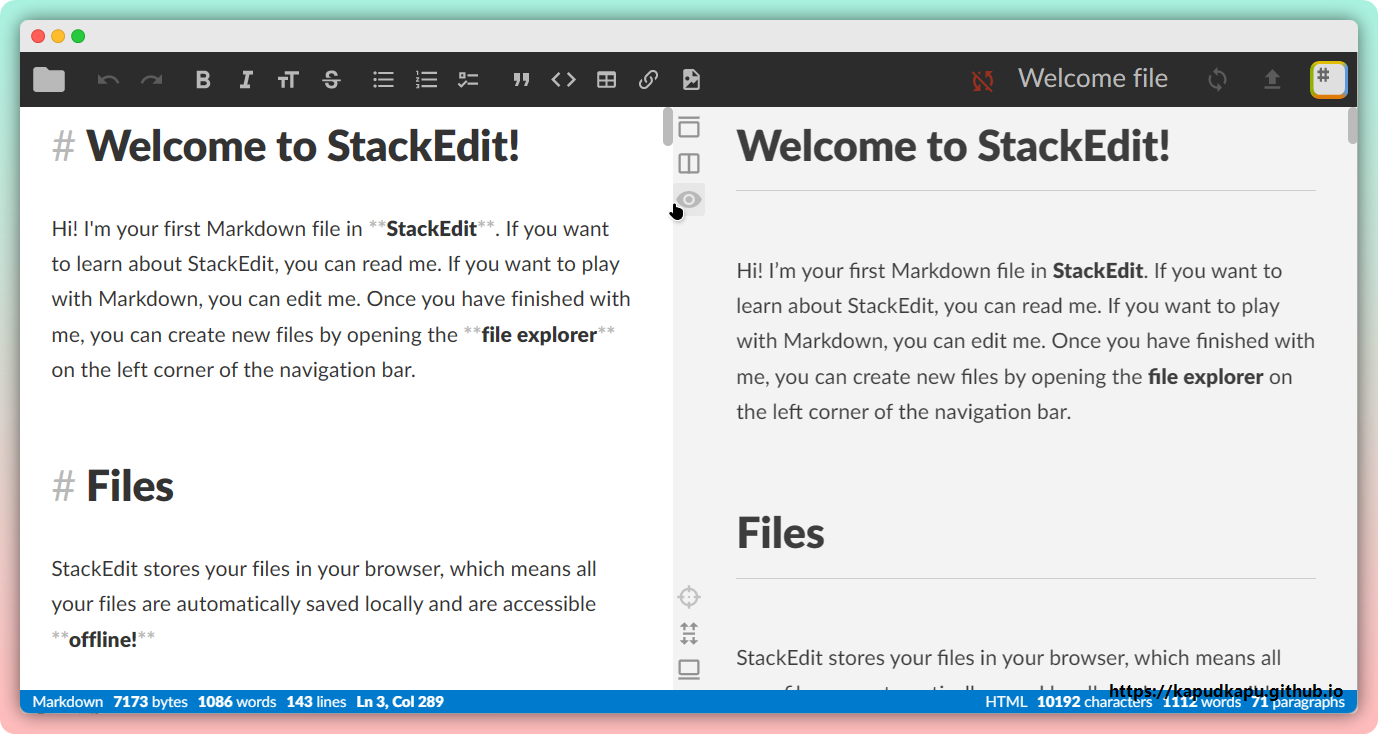The height and width of the screenshot is (734, 1378).
Task: Click the Welcome file title field
Action: coord(1092,79)
